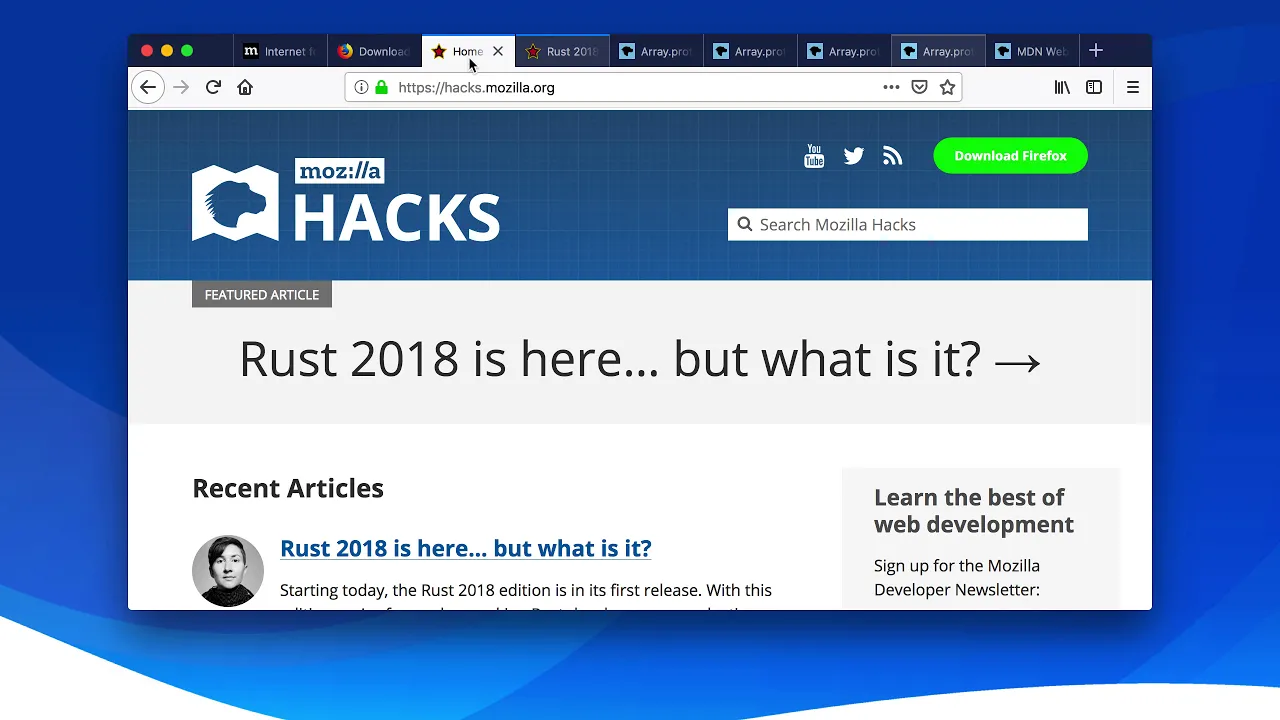Save page to Pocket icon
The height and width of the screenshot is (720, 1280).
(919, 87)
